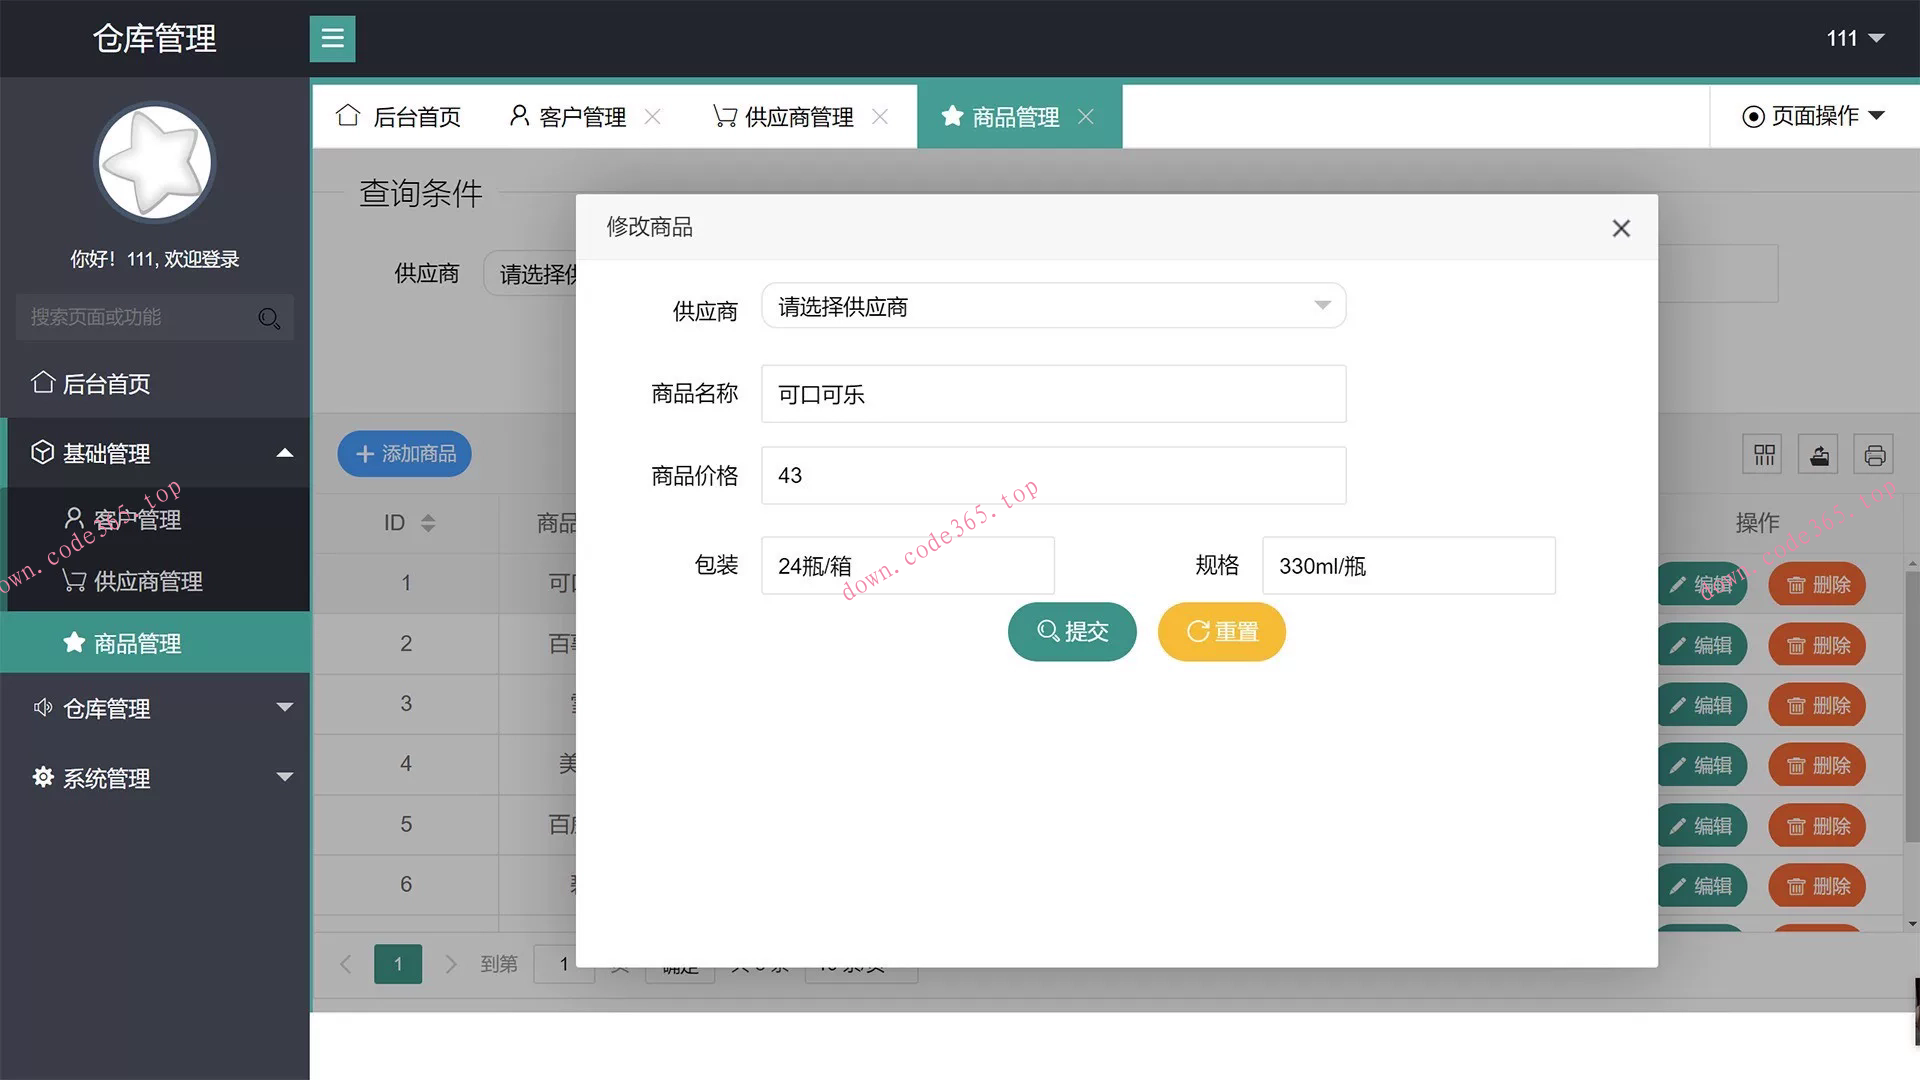The width and height of the screenshot is (1920, 1080).
Task: Click the star avatar image in sidebar
Action: click(x=154, y=162)
